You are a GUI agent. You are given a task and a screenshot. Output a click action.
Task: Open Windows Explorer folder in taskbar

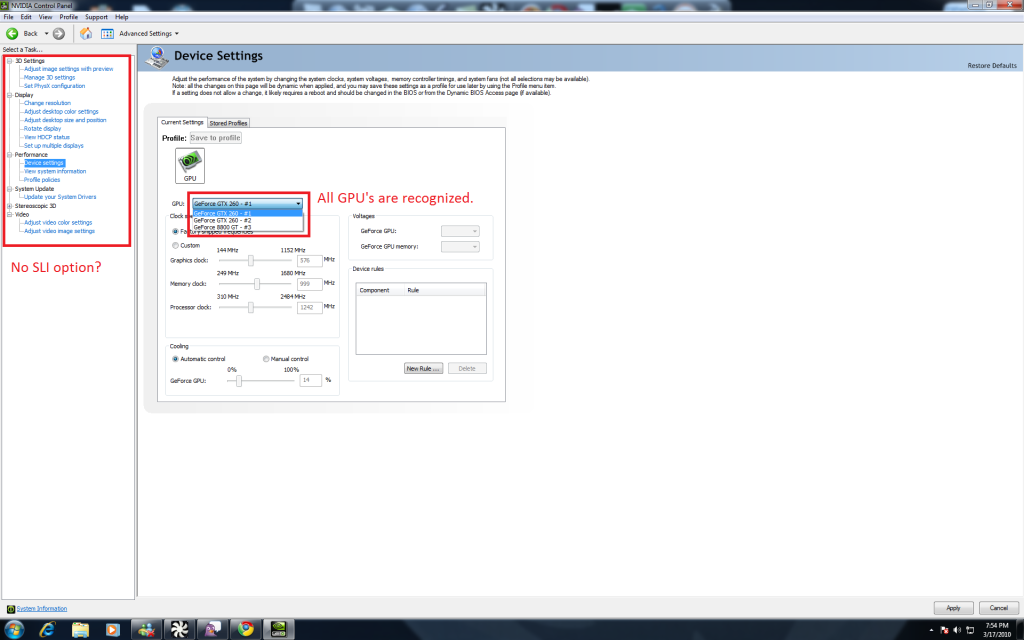80,629
